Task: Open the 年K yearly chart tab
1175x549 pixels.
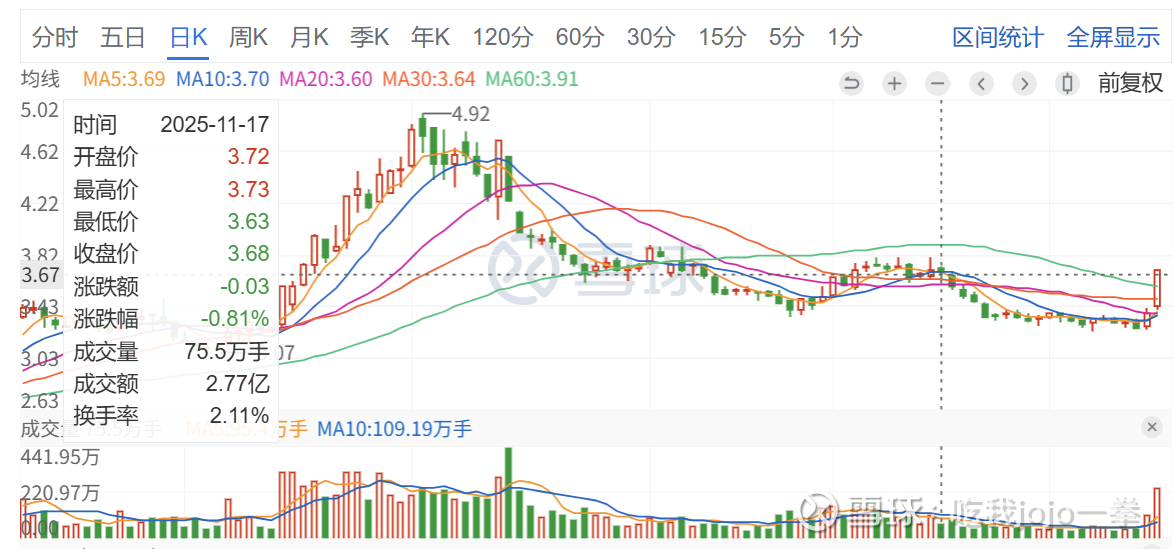Action: [431, 38]
